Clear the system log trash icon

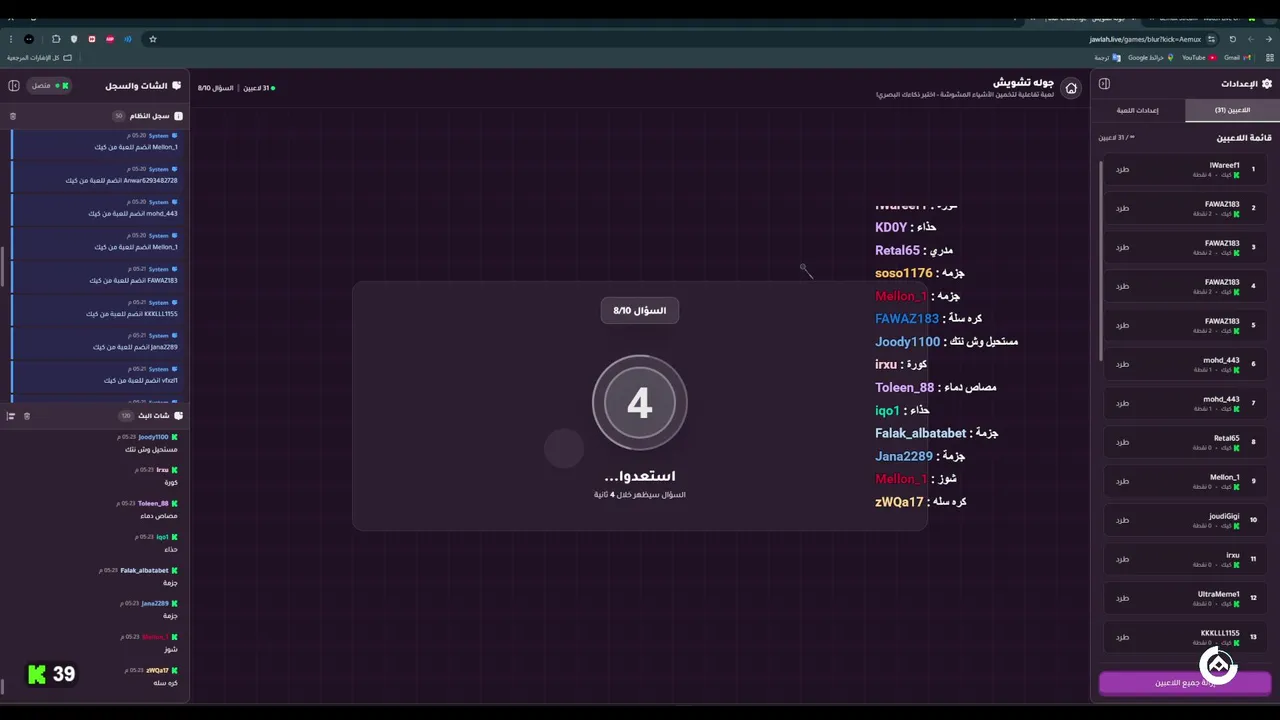[13, 116]
